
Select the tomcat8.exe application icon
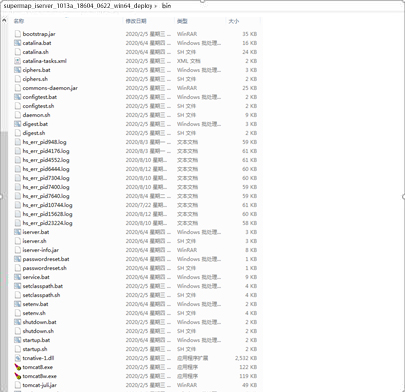18,367
